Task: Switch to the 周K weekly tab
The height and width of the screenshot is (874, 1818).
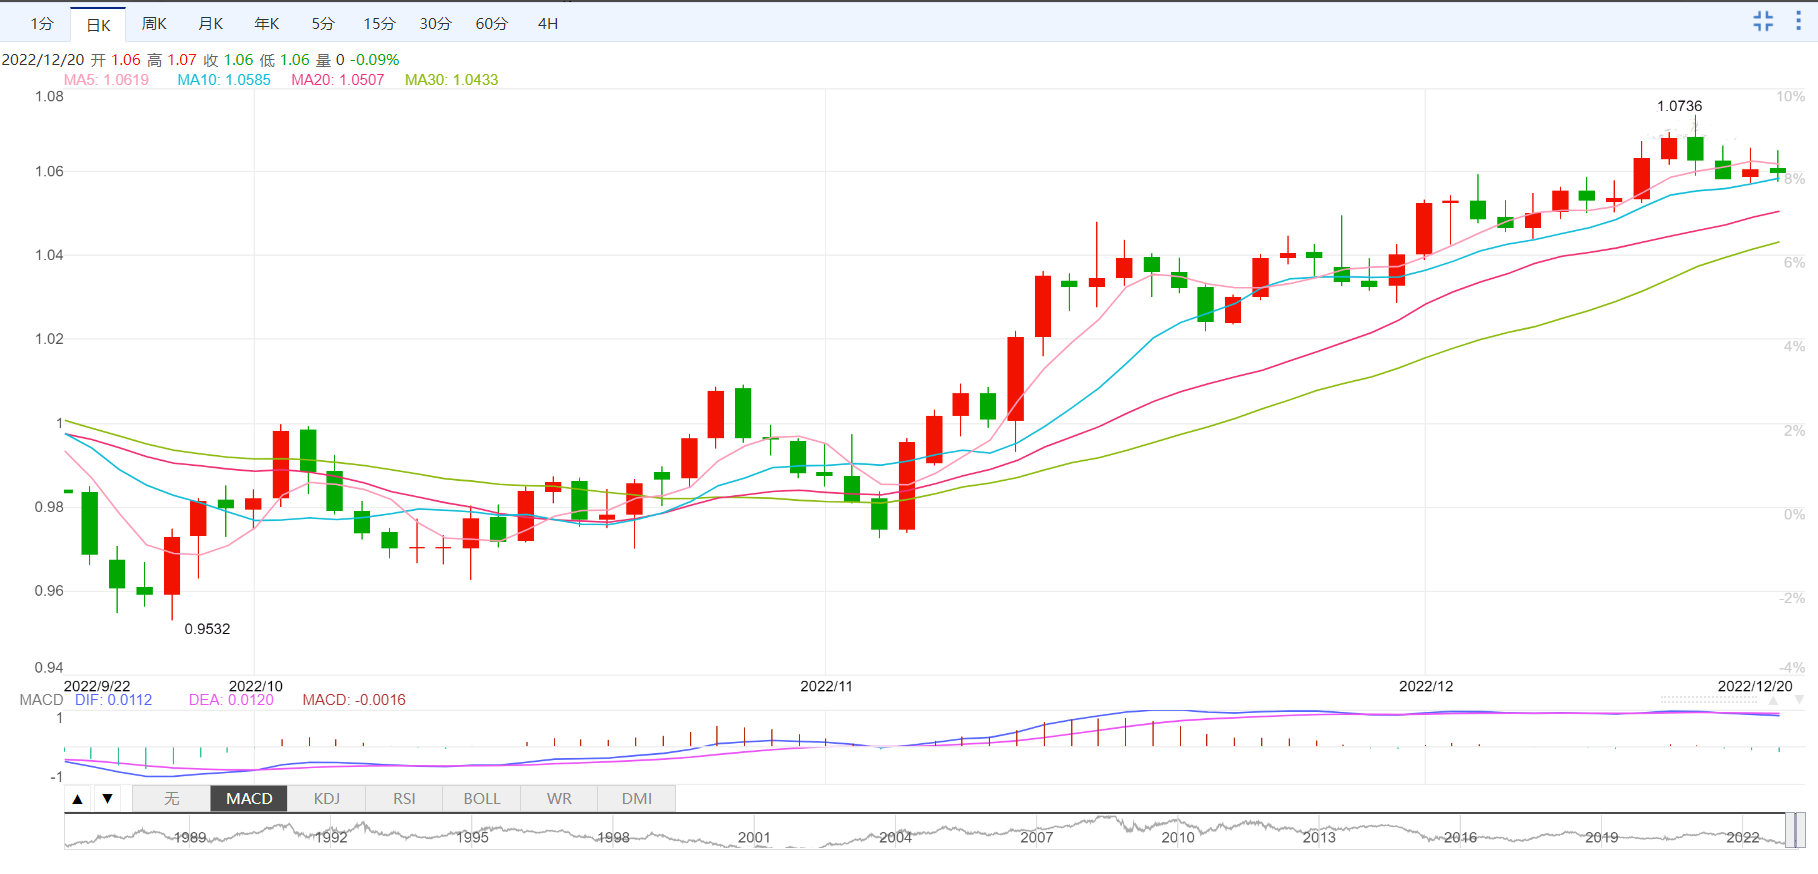Action: 154,24
